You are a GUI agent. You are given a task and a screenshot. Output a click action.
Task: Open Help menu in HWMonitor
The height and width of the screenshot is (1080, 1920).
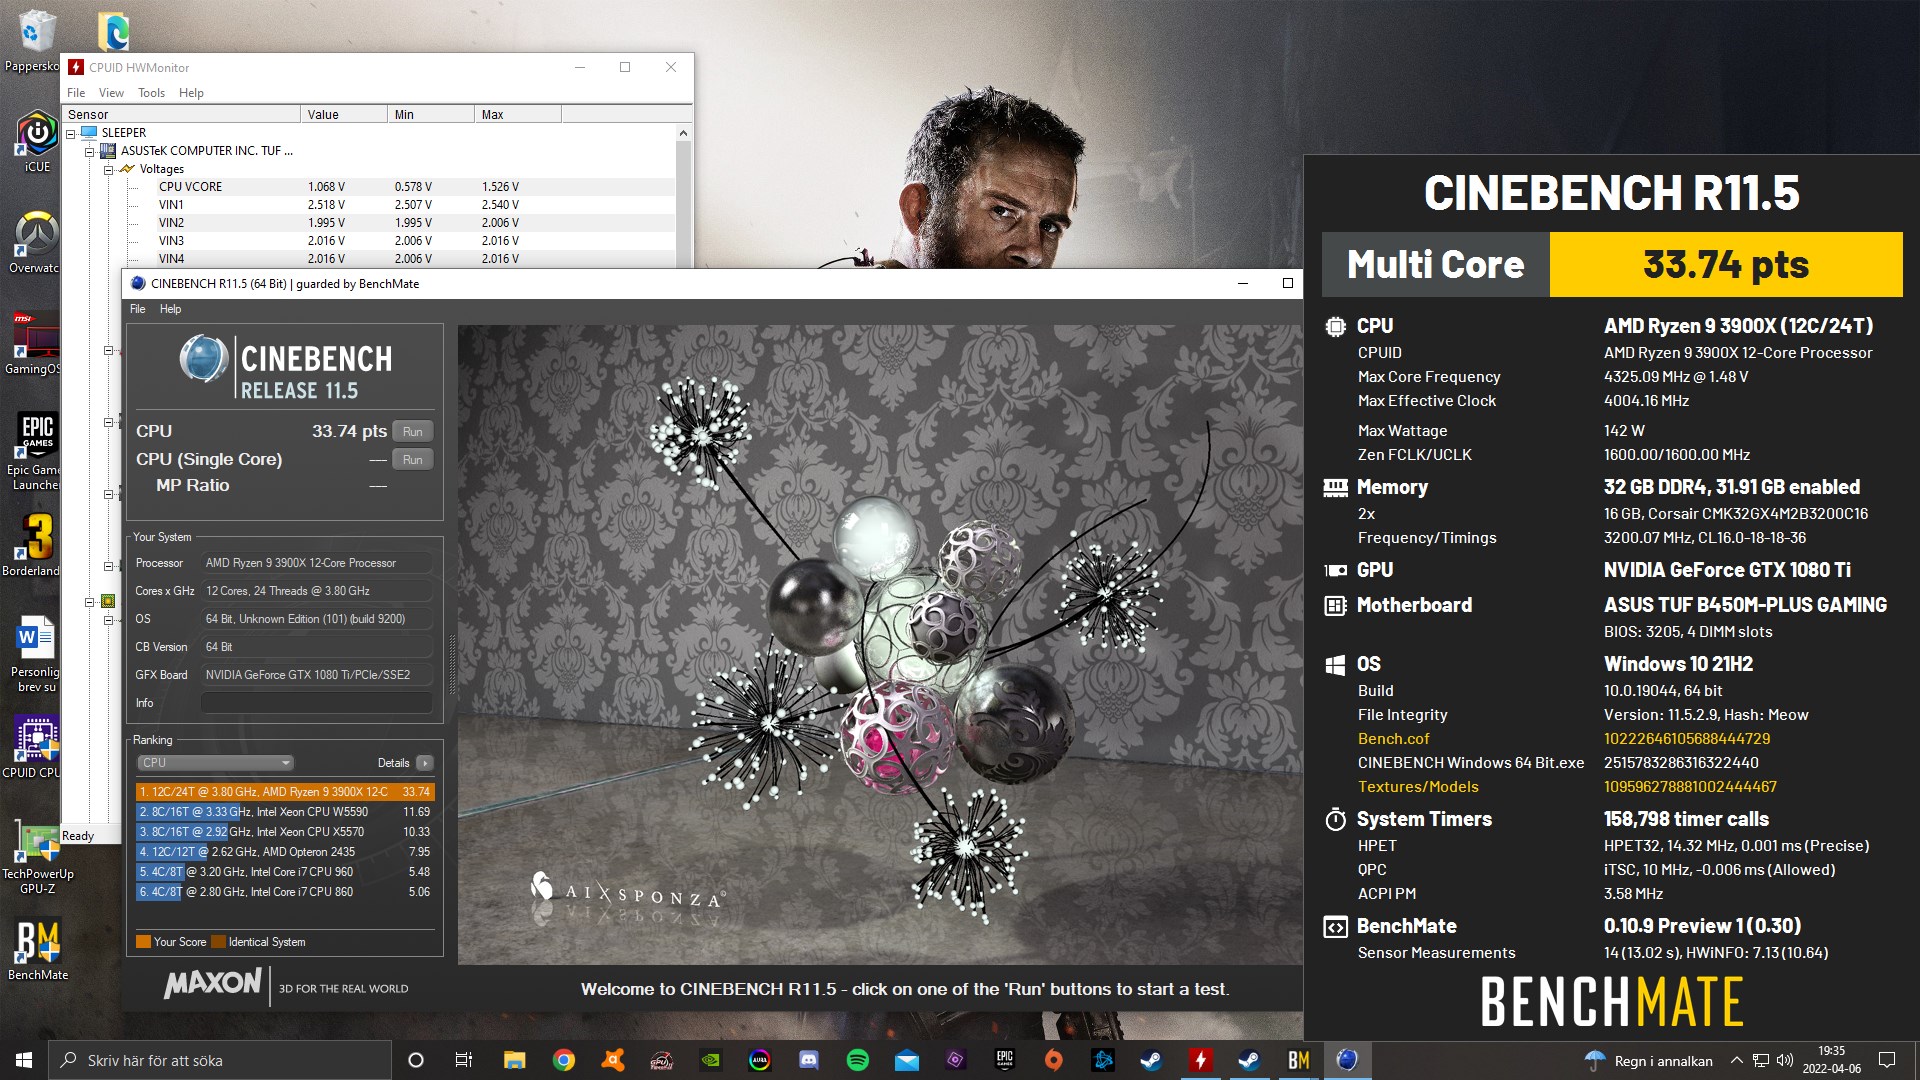point(191,93)
